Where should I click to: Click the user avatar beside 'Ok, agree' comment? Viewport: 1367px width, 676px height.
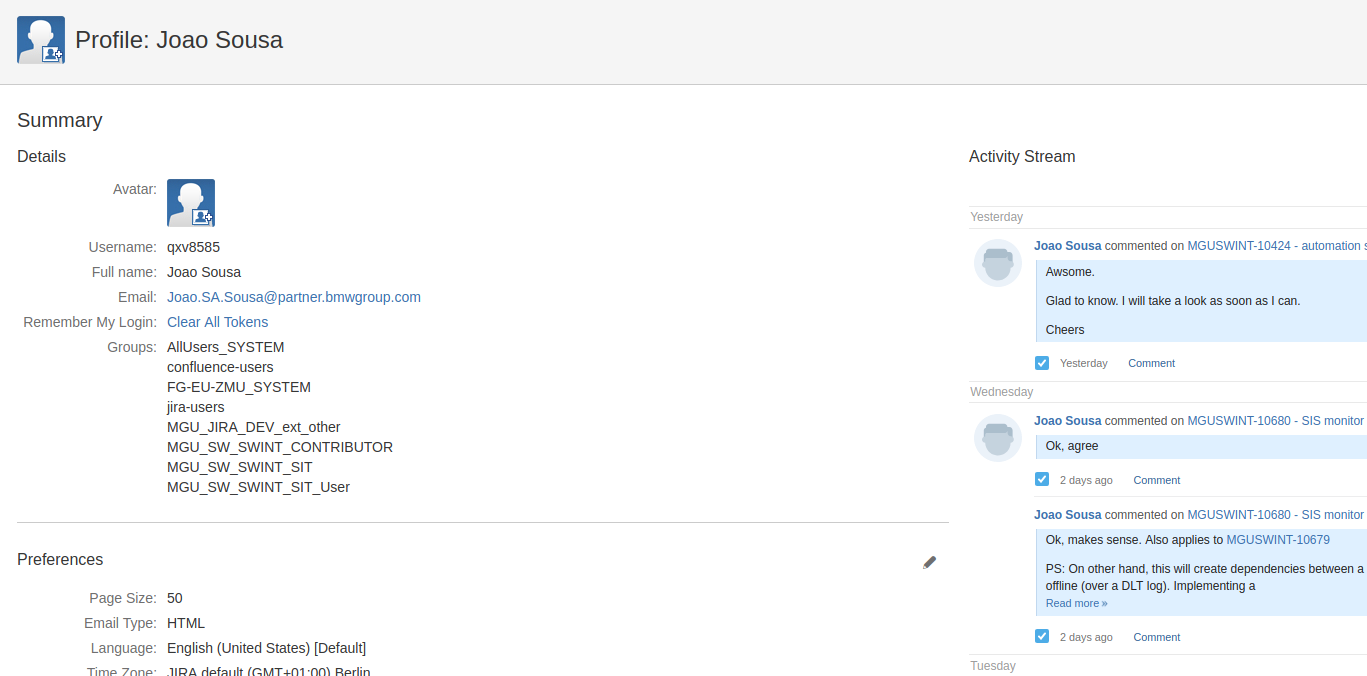click(998, 438)
